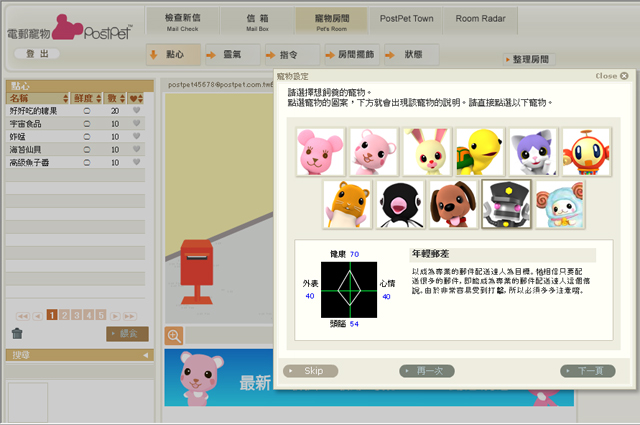This screenshot has width=640, height=425.
Task: Pick the red propeller robot pet
Action: pos(587,151)
